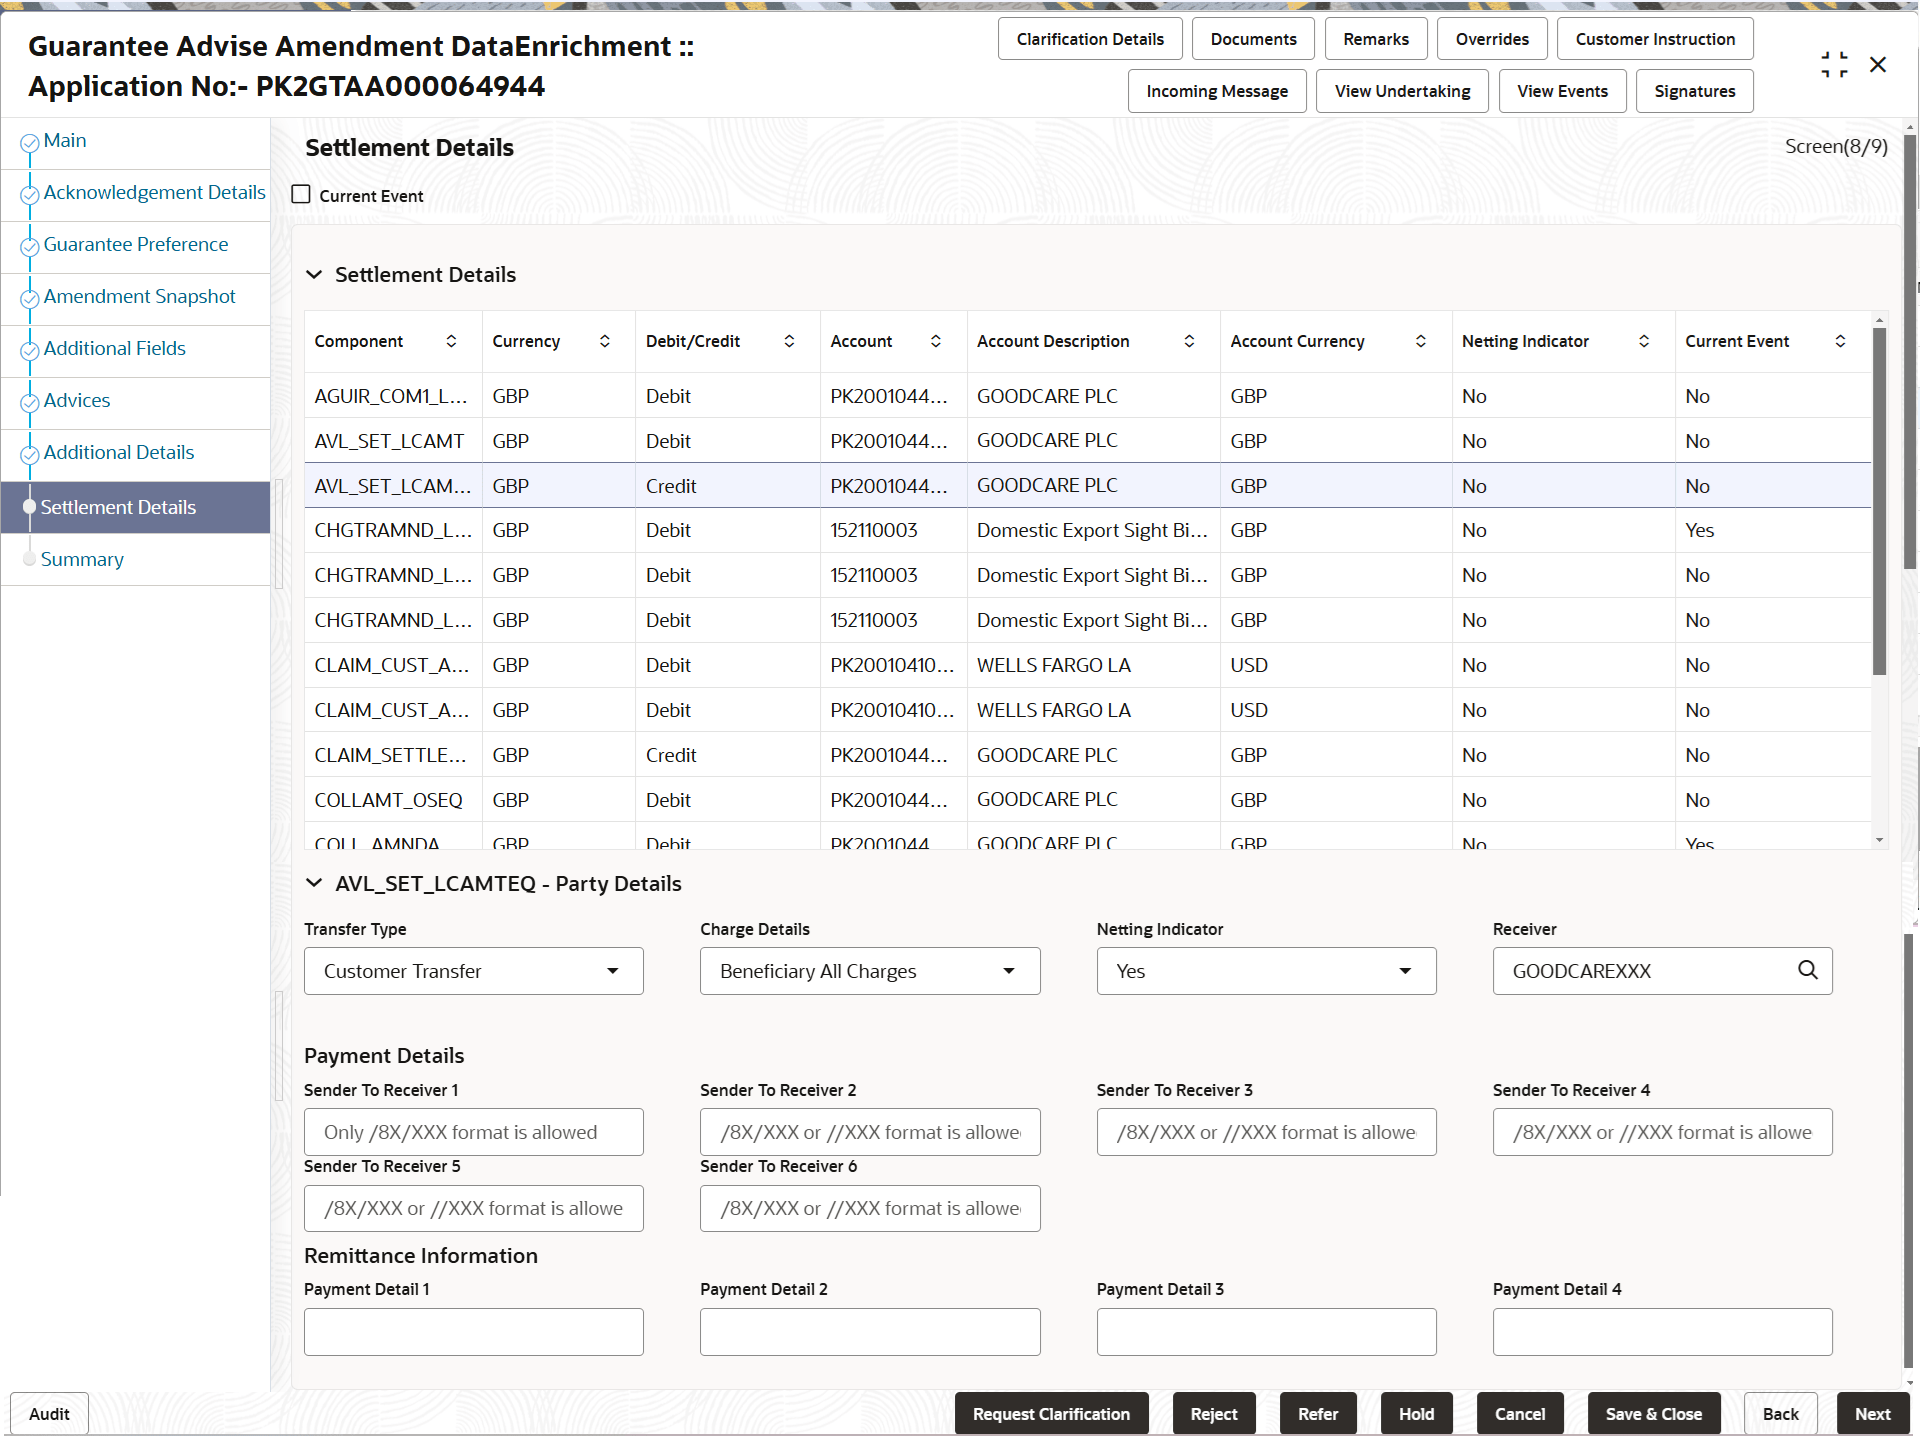Sort the Account Description column

(1189, 341)
